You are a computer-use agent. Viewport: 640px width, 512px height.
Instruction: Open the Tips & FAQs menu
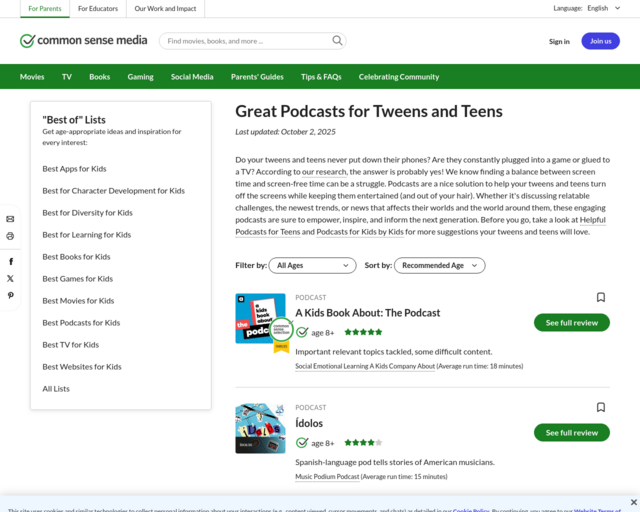[x=321, y=77]
